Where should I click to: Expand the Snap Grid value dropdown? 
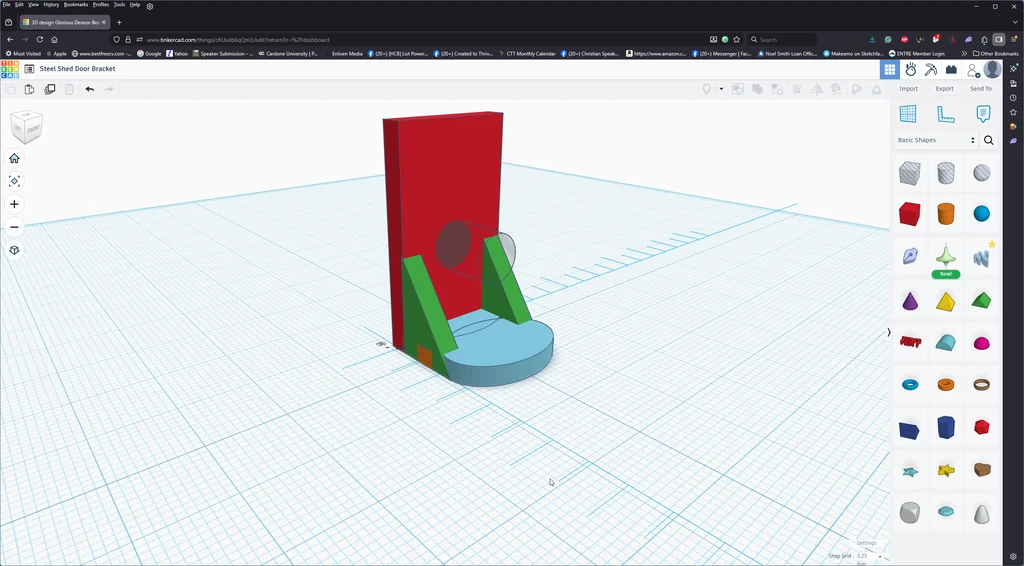[862, 556]
